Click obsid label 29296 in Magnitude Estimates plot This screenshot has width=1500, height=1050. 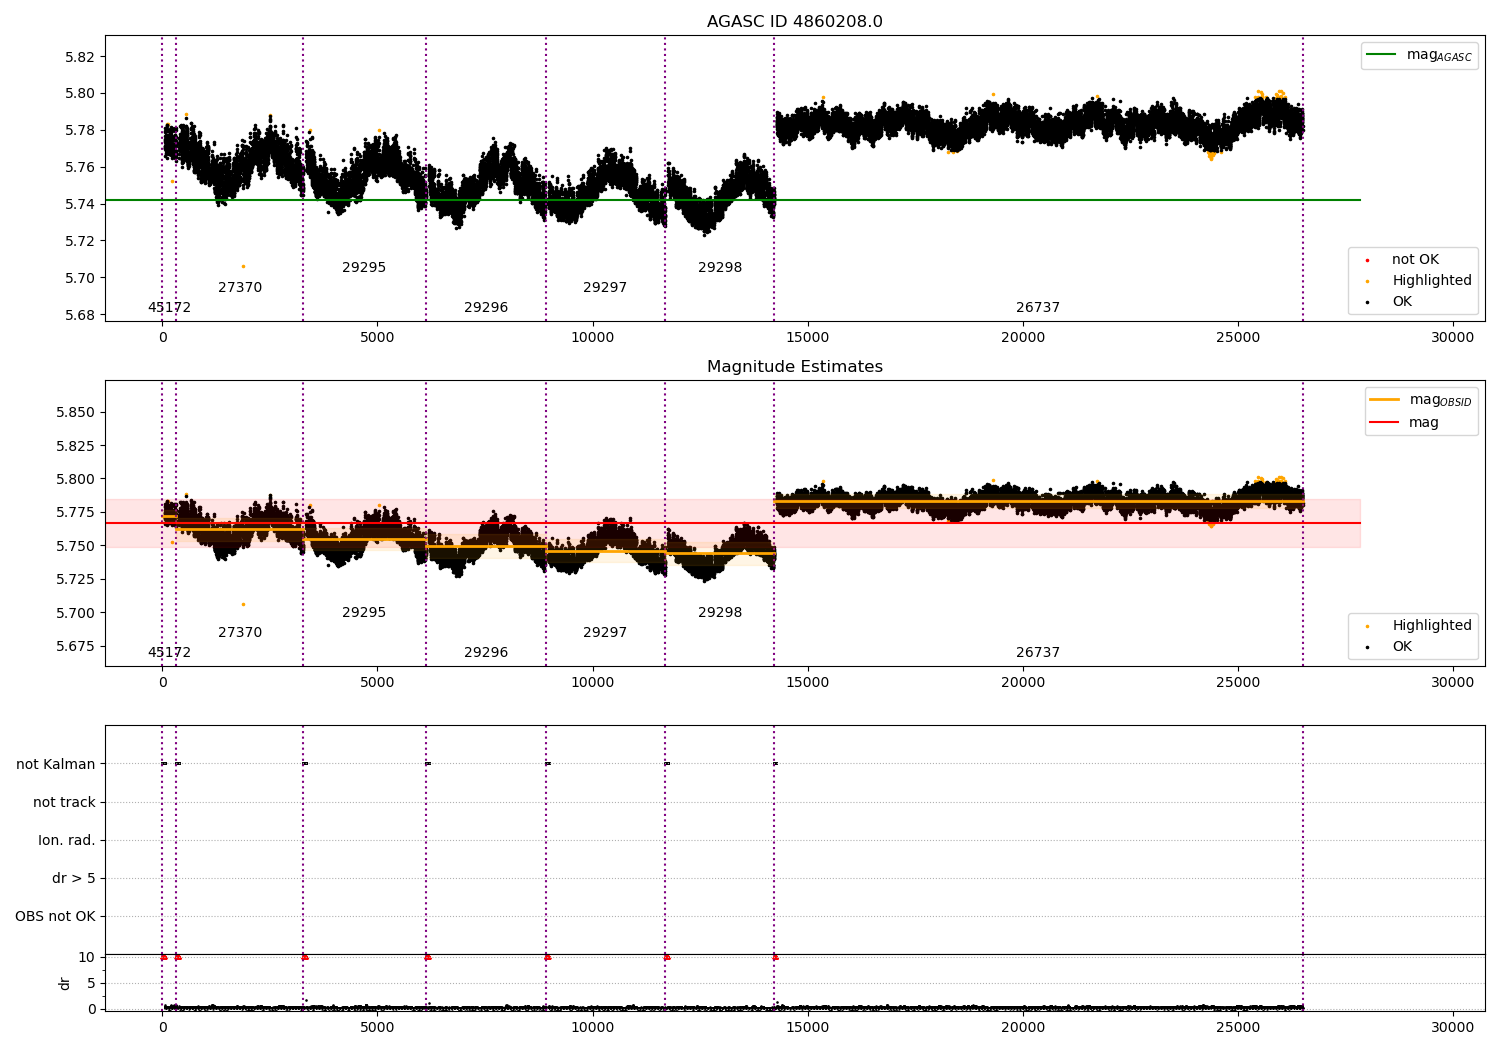point(486,653)
